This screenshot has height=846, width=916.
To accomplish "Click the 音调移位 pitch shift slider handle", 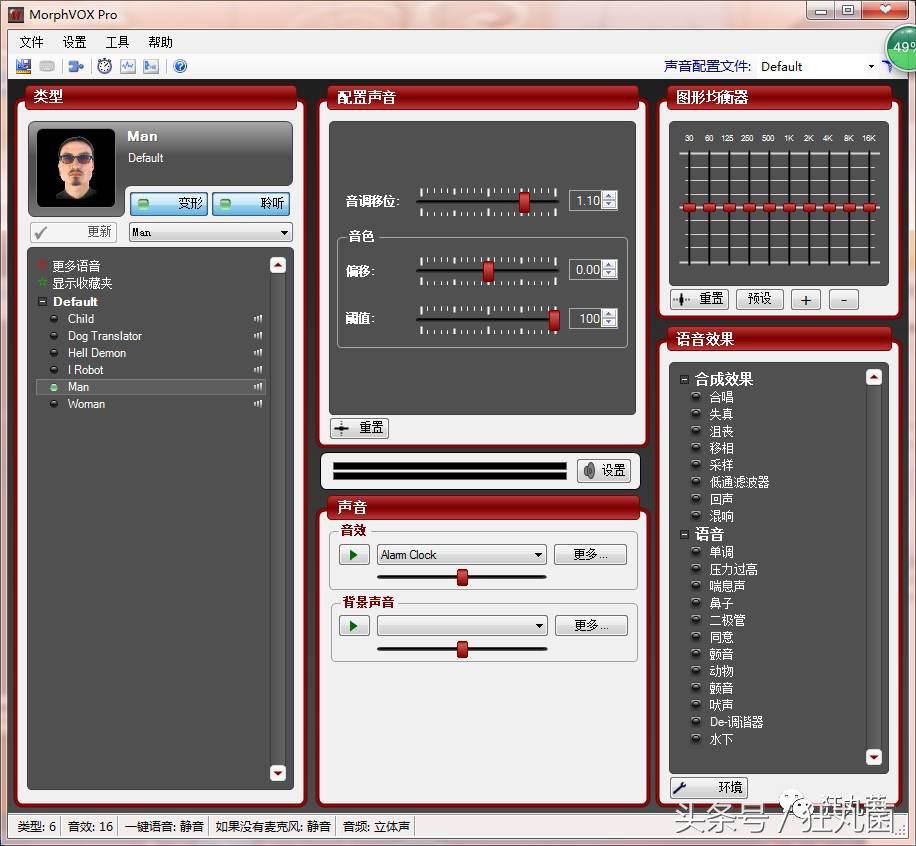I will click(524, 202).
